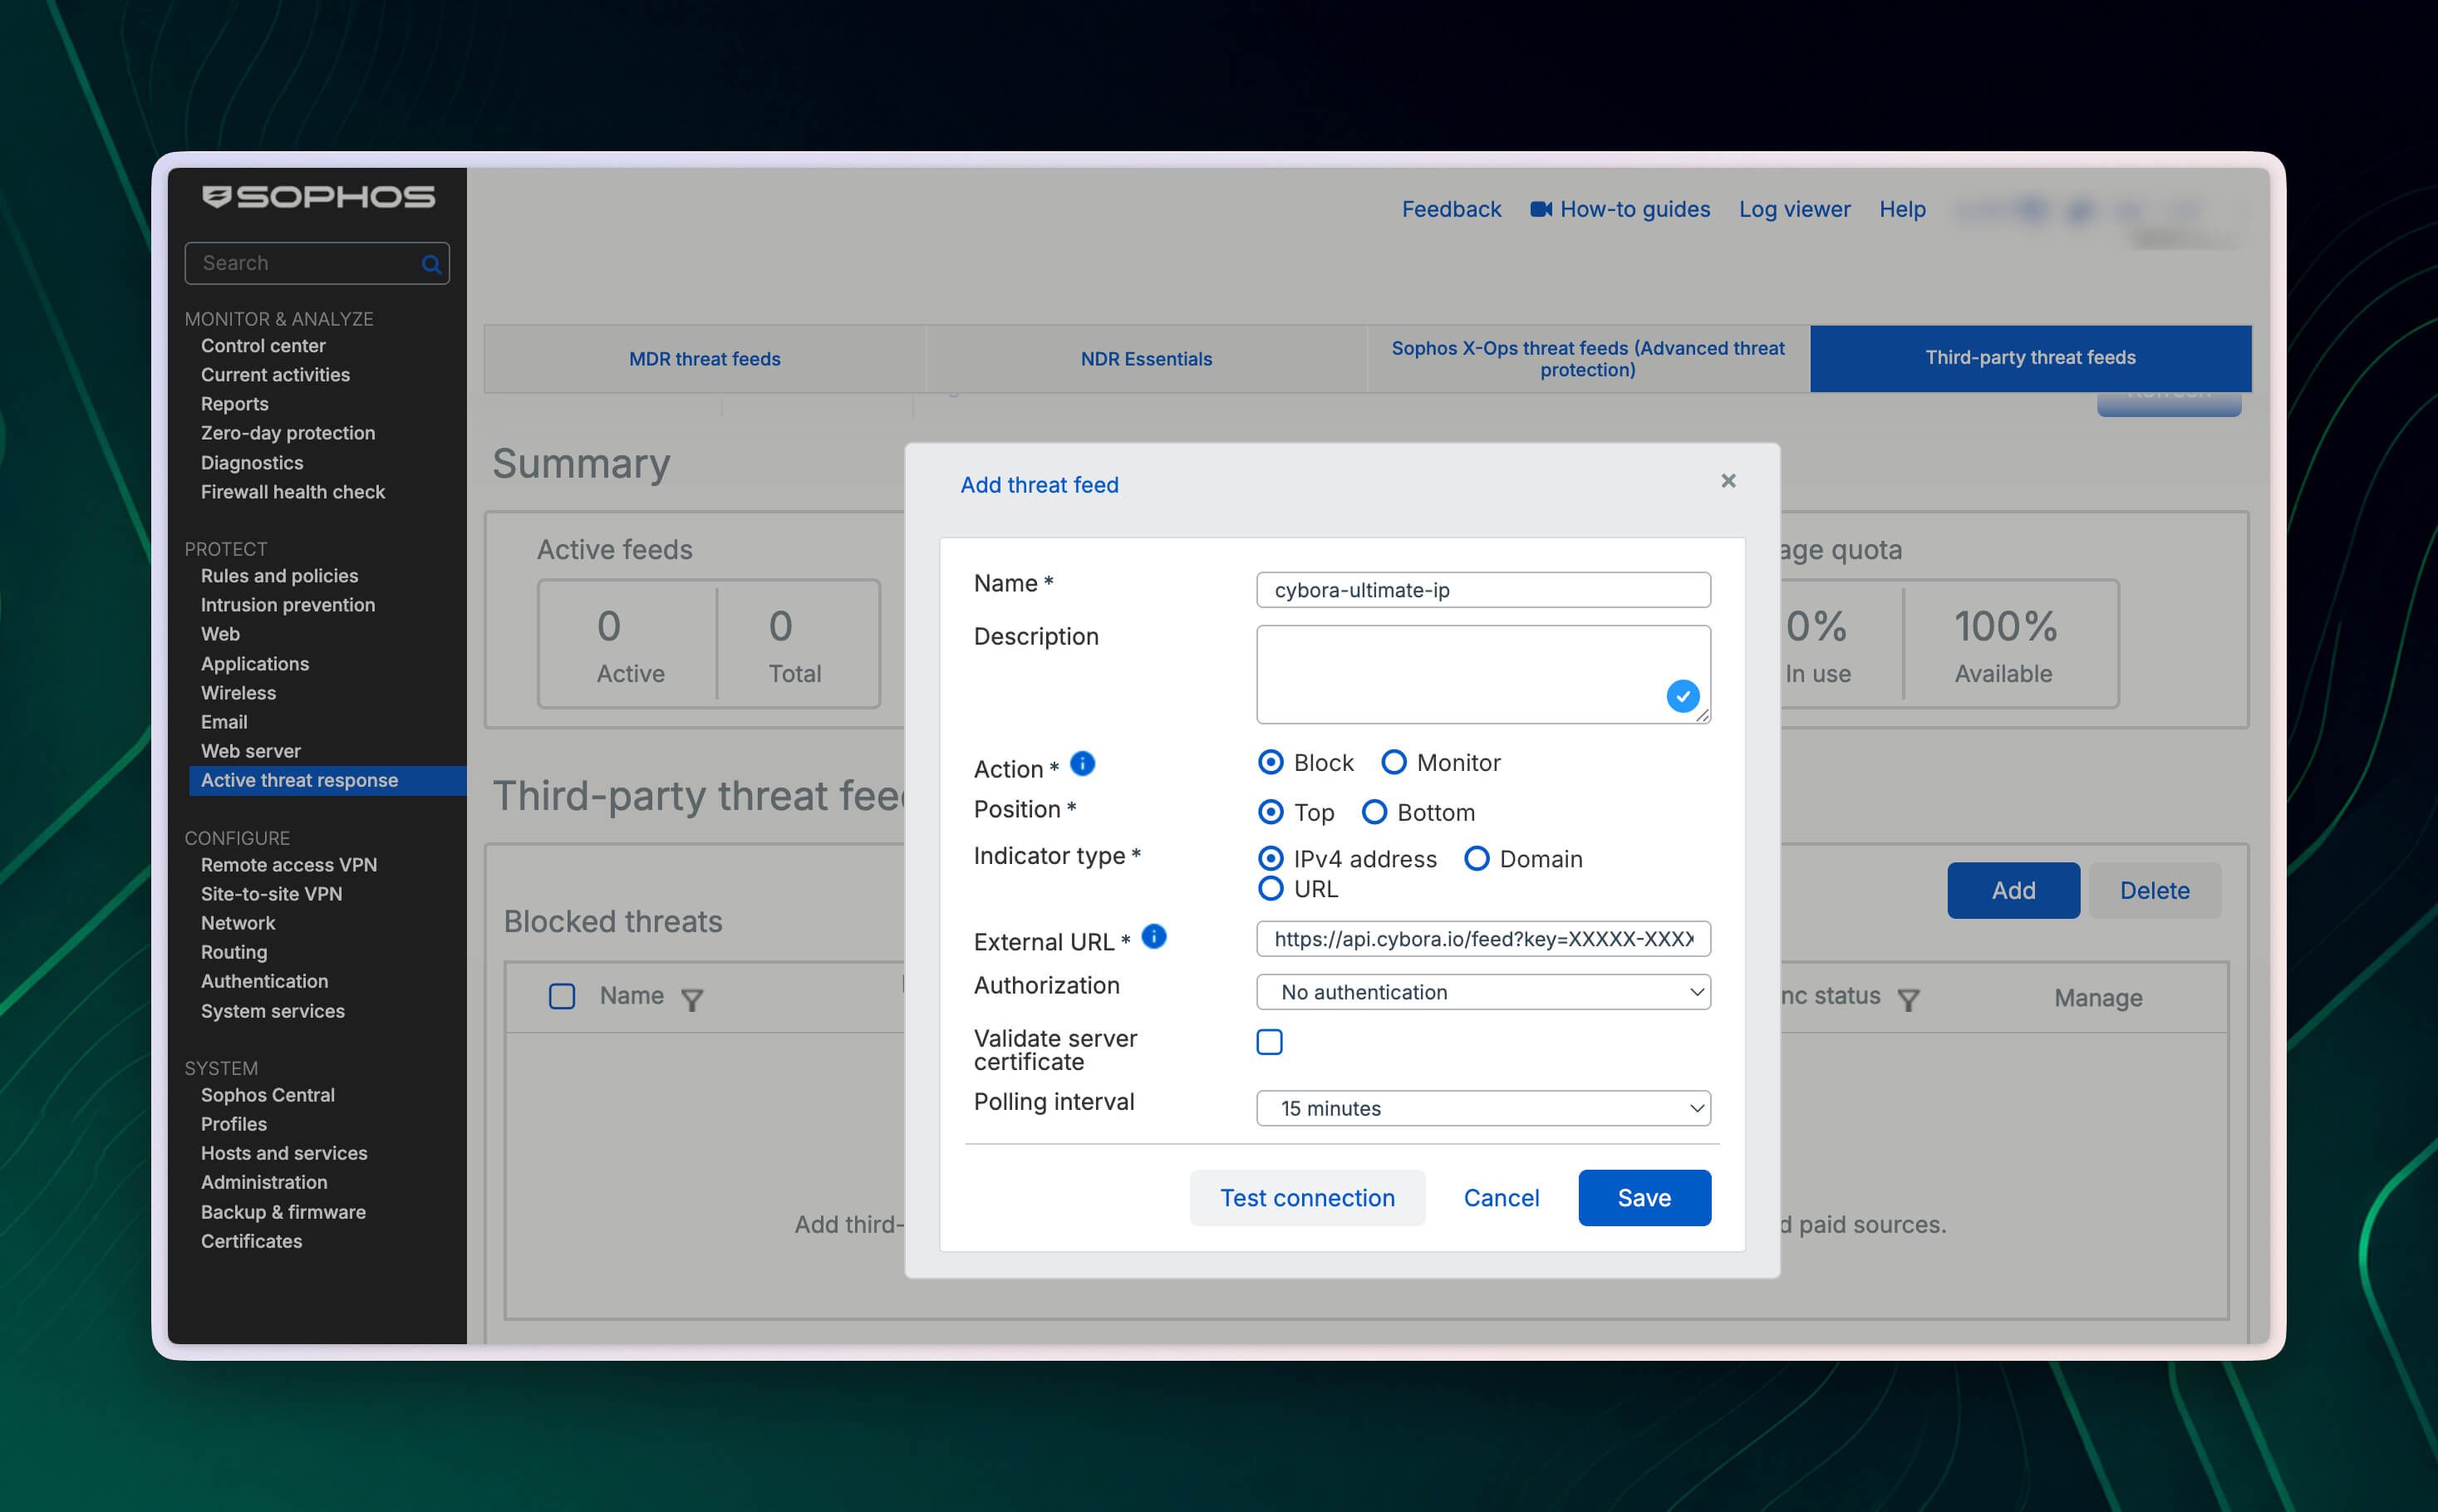Click the Test connection button

click(x=1307, y=1198)
